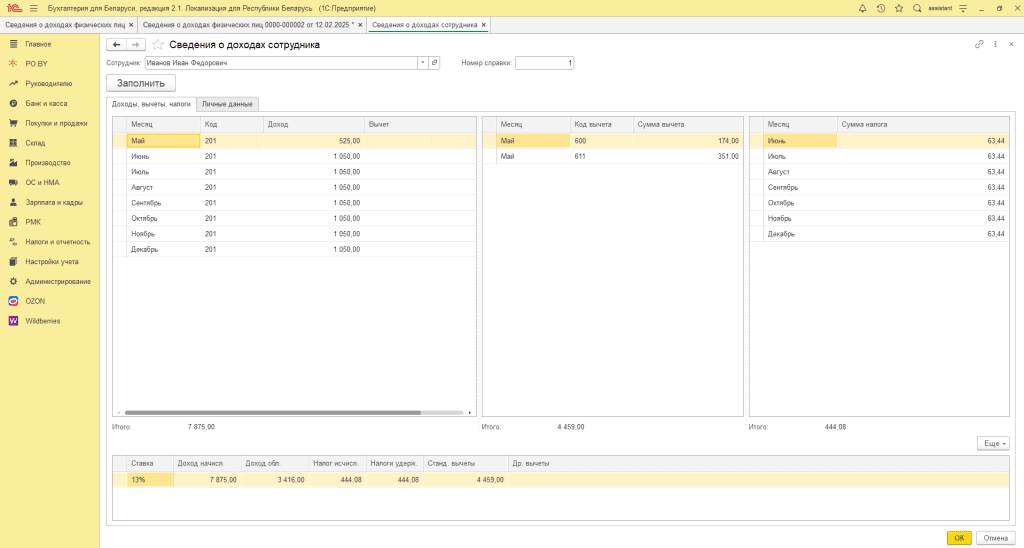Copy link to this form icon
The height and width of the screenshot is (548, 1024).
click(979, 44)
